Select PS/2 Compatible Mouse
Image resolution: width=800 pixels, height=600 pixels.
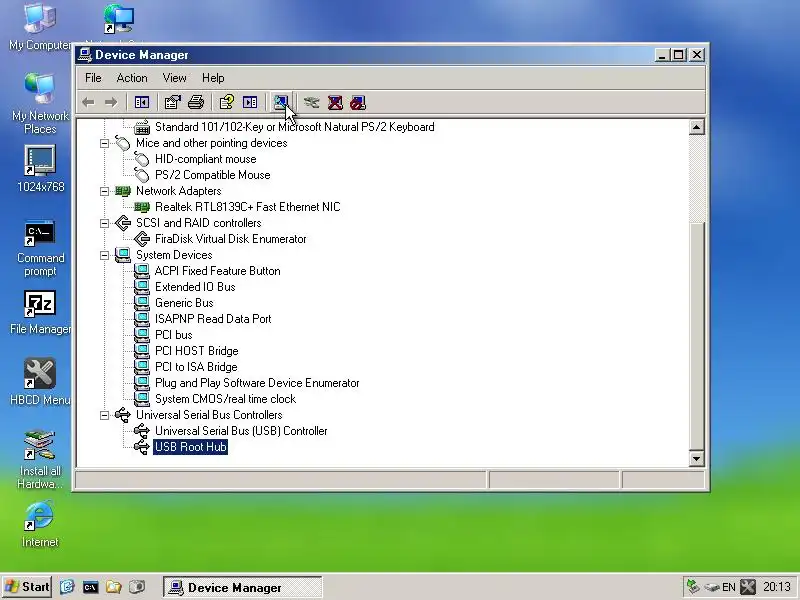(x=213, y=175)
